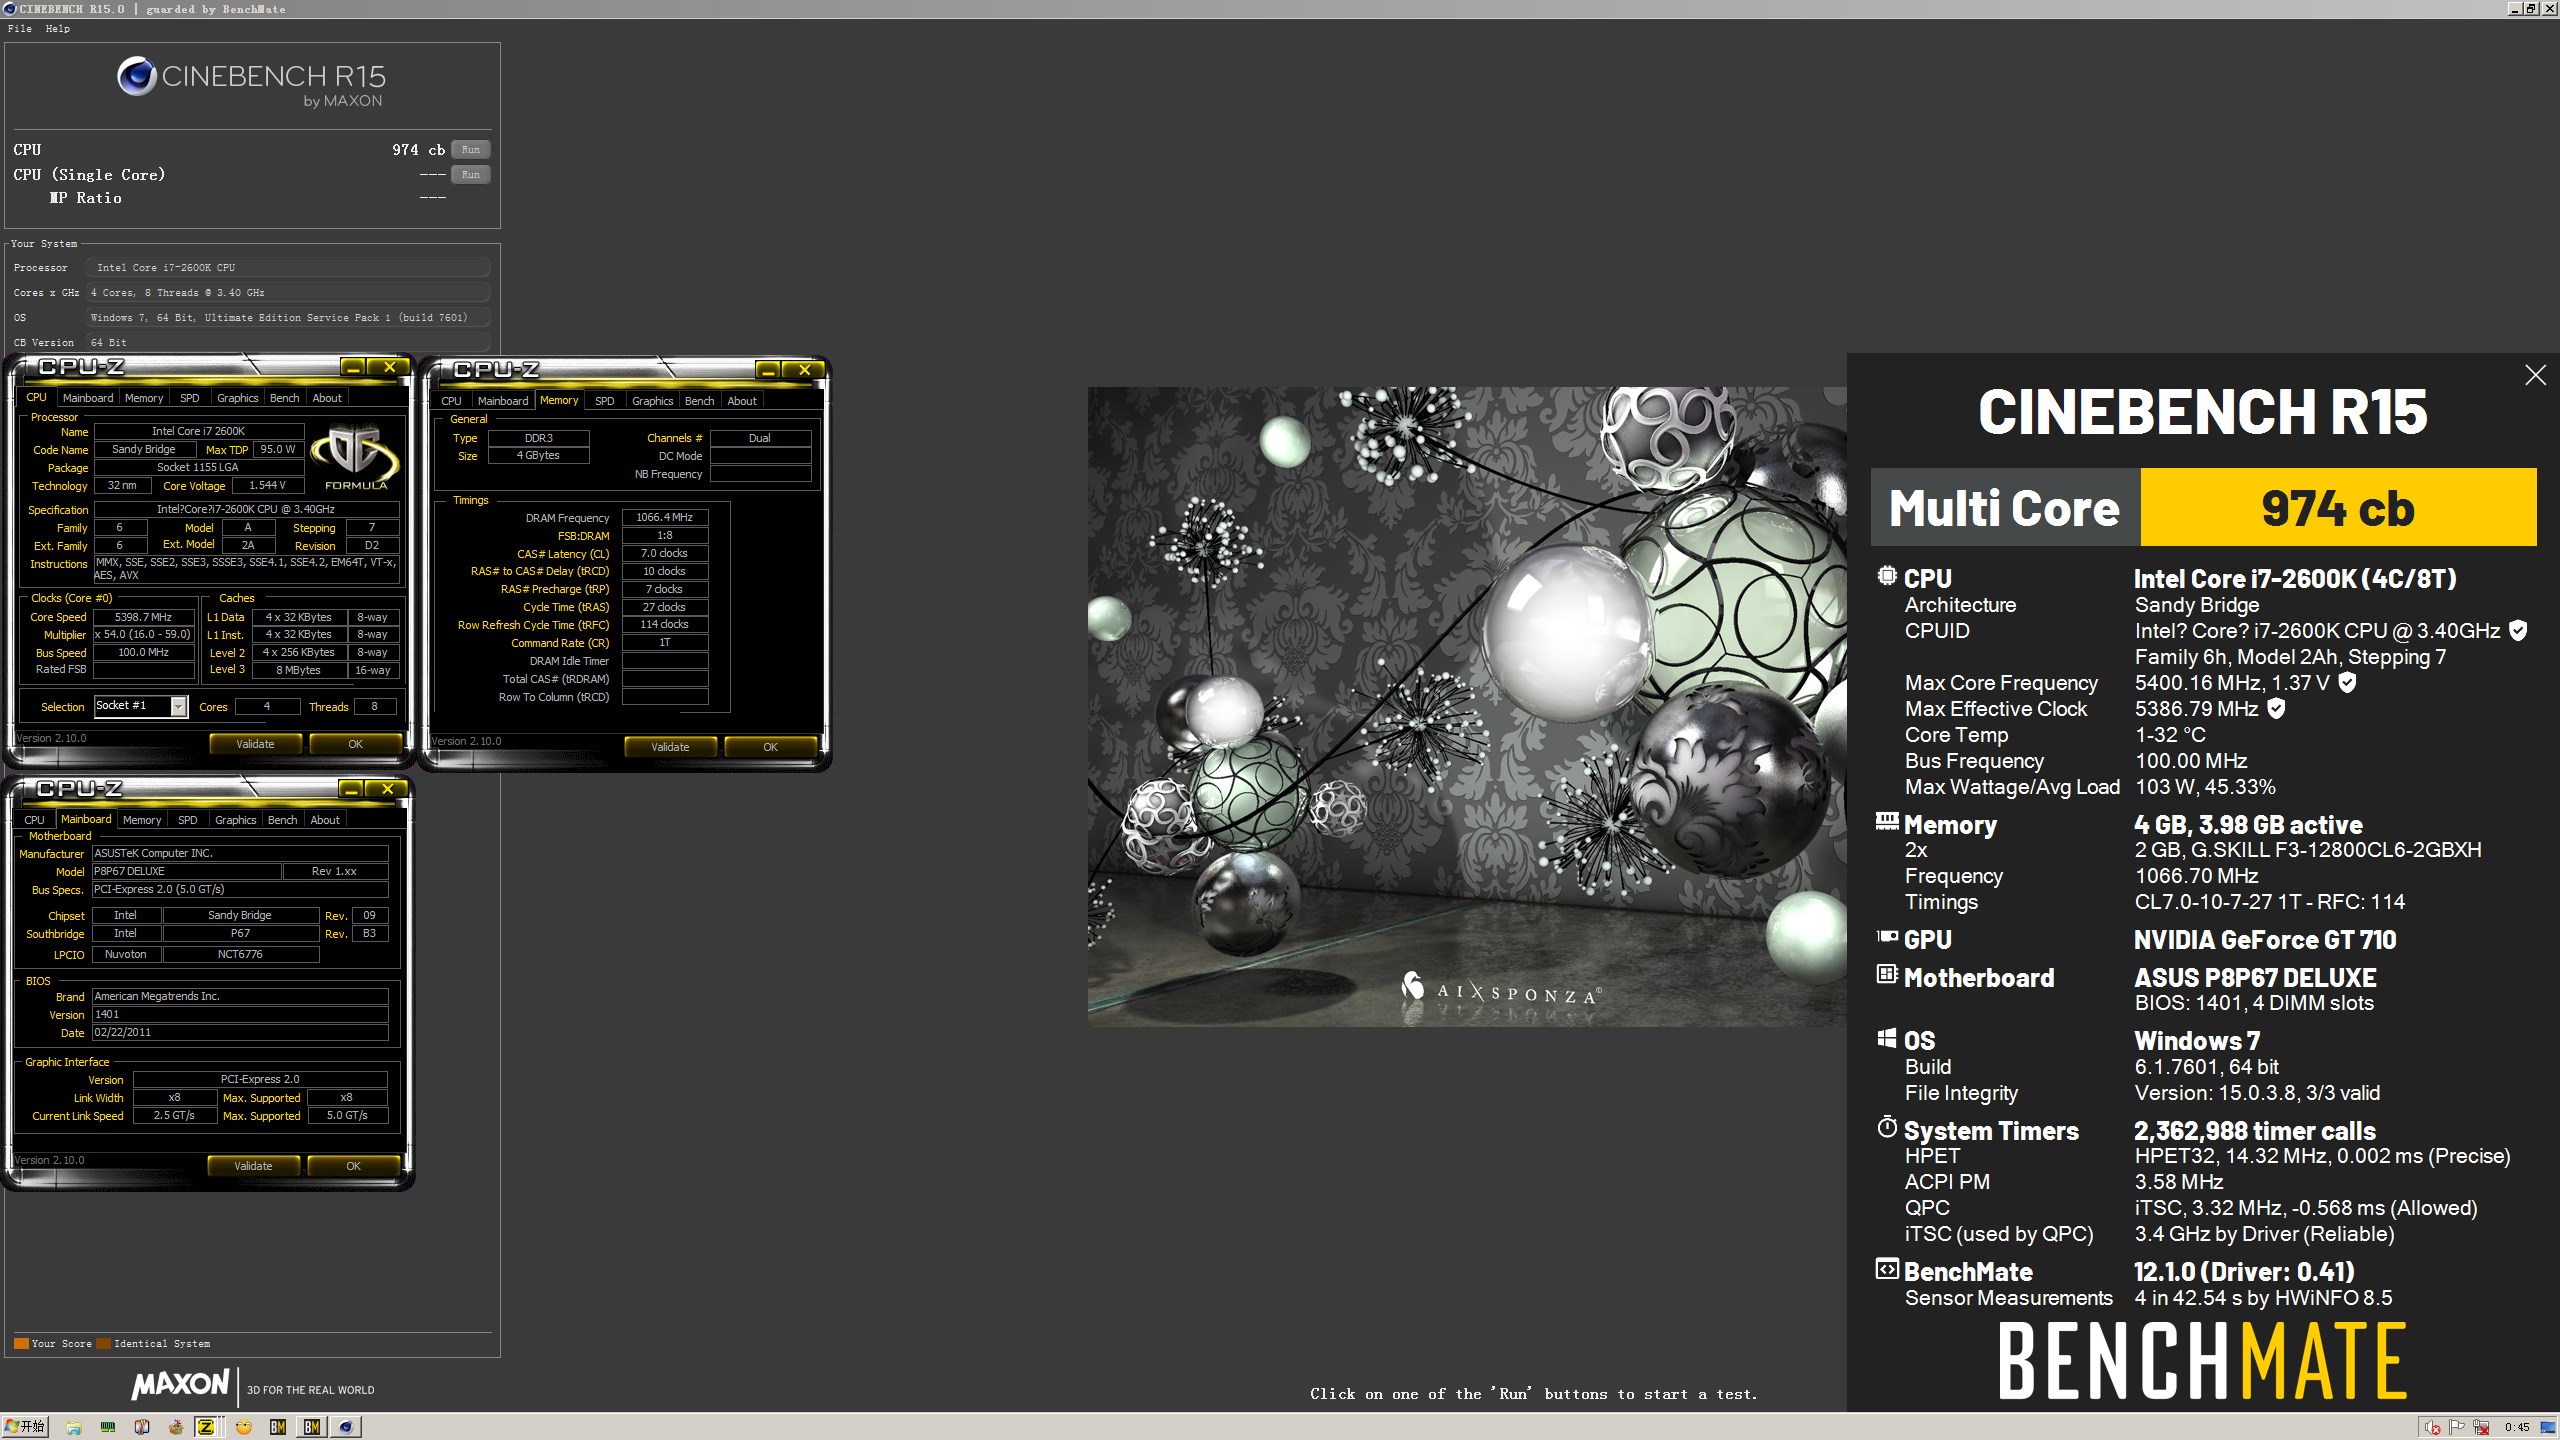Click the Action Center flag tray icon
The image size is (2560, 1440).
pos(2456,1427)
